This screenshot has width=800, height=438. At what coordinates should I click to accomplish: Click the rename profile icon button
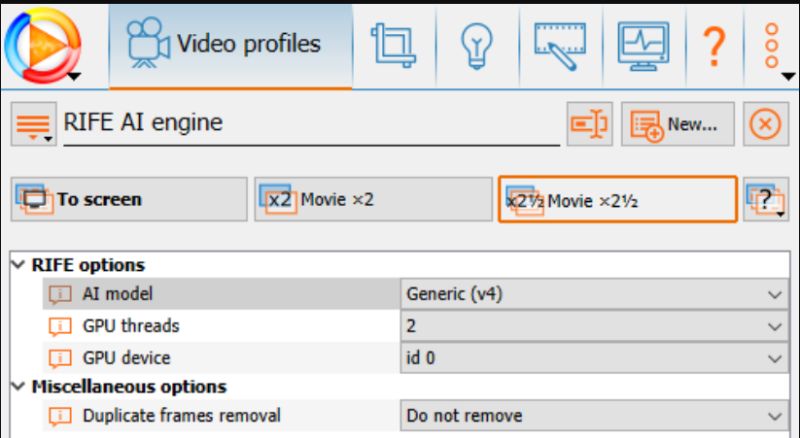click(589, 124)
